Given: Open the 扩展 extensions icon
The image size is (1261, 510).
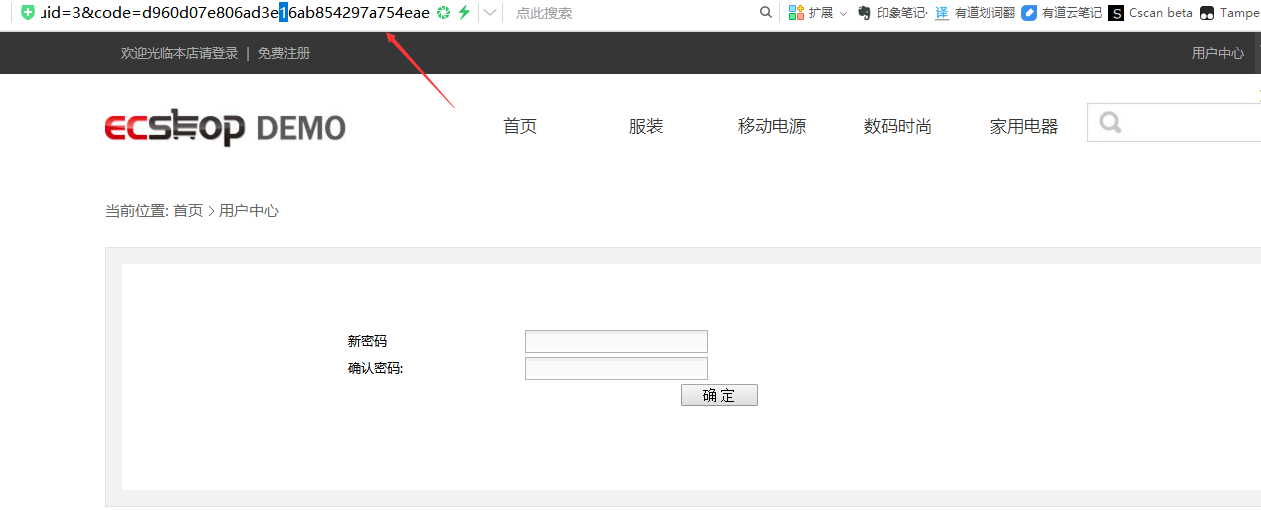Looking at the screenshot, I should pyautogui.click(x=796, y=13).
